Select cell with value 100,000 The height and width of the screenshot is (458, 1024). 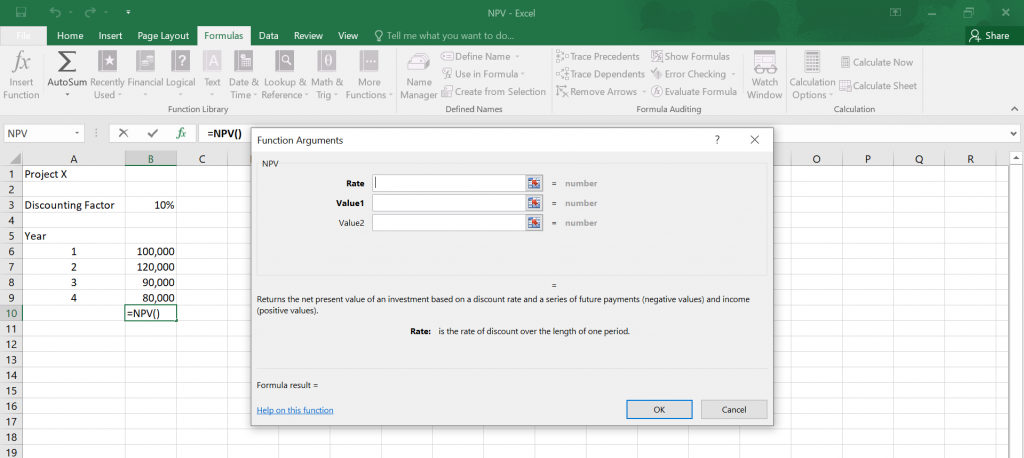(x=151, y=251)
